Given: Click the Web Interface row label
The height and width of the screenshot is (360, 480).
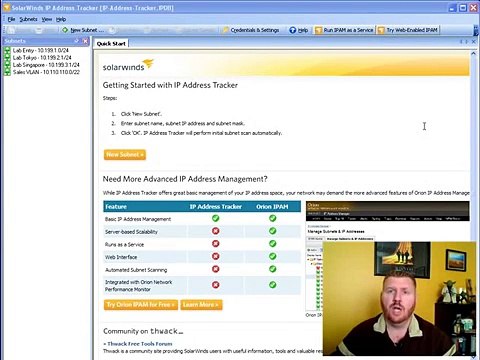Looking at the screenshot, I should [x=121, y=257].
